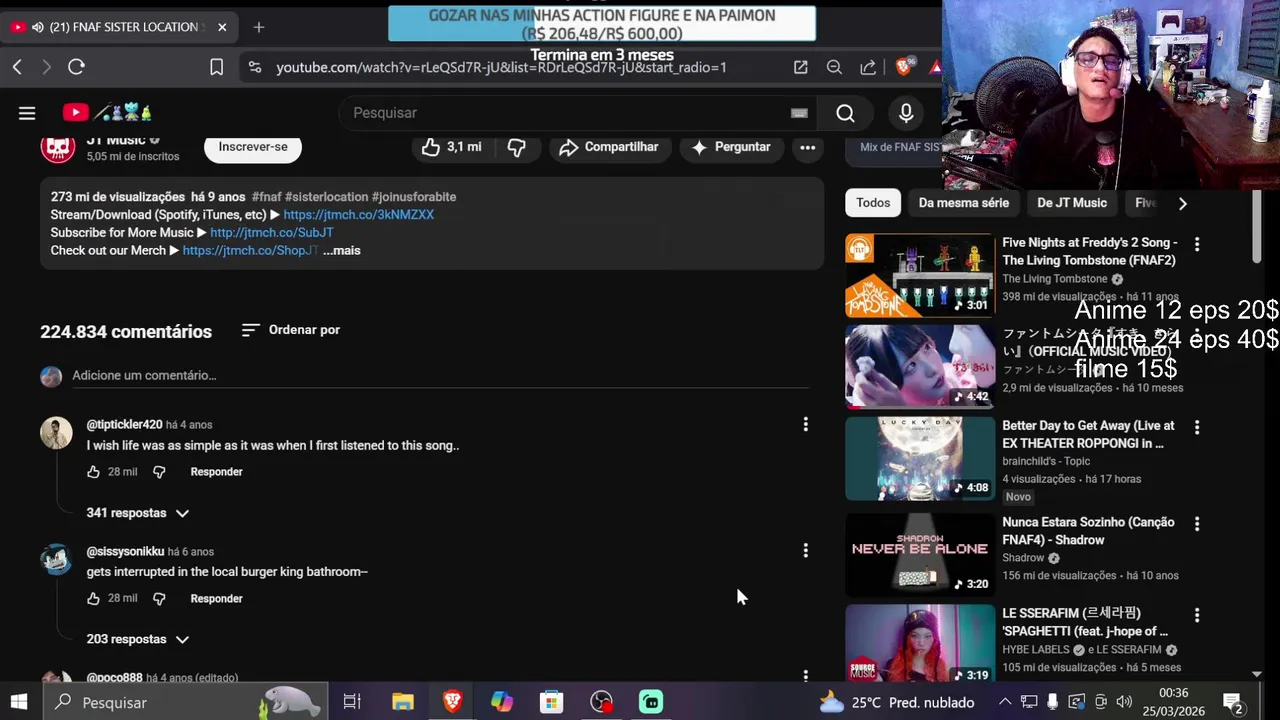Open the YouTube hamburger guide menu
The image size is (1280, 720).
[x=27, y=113]
